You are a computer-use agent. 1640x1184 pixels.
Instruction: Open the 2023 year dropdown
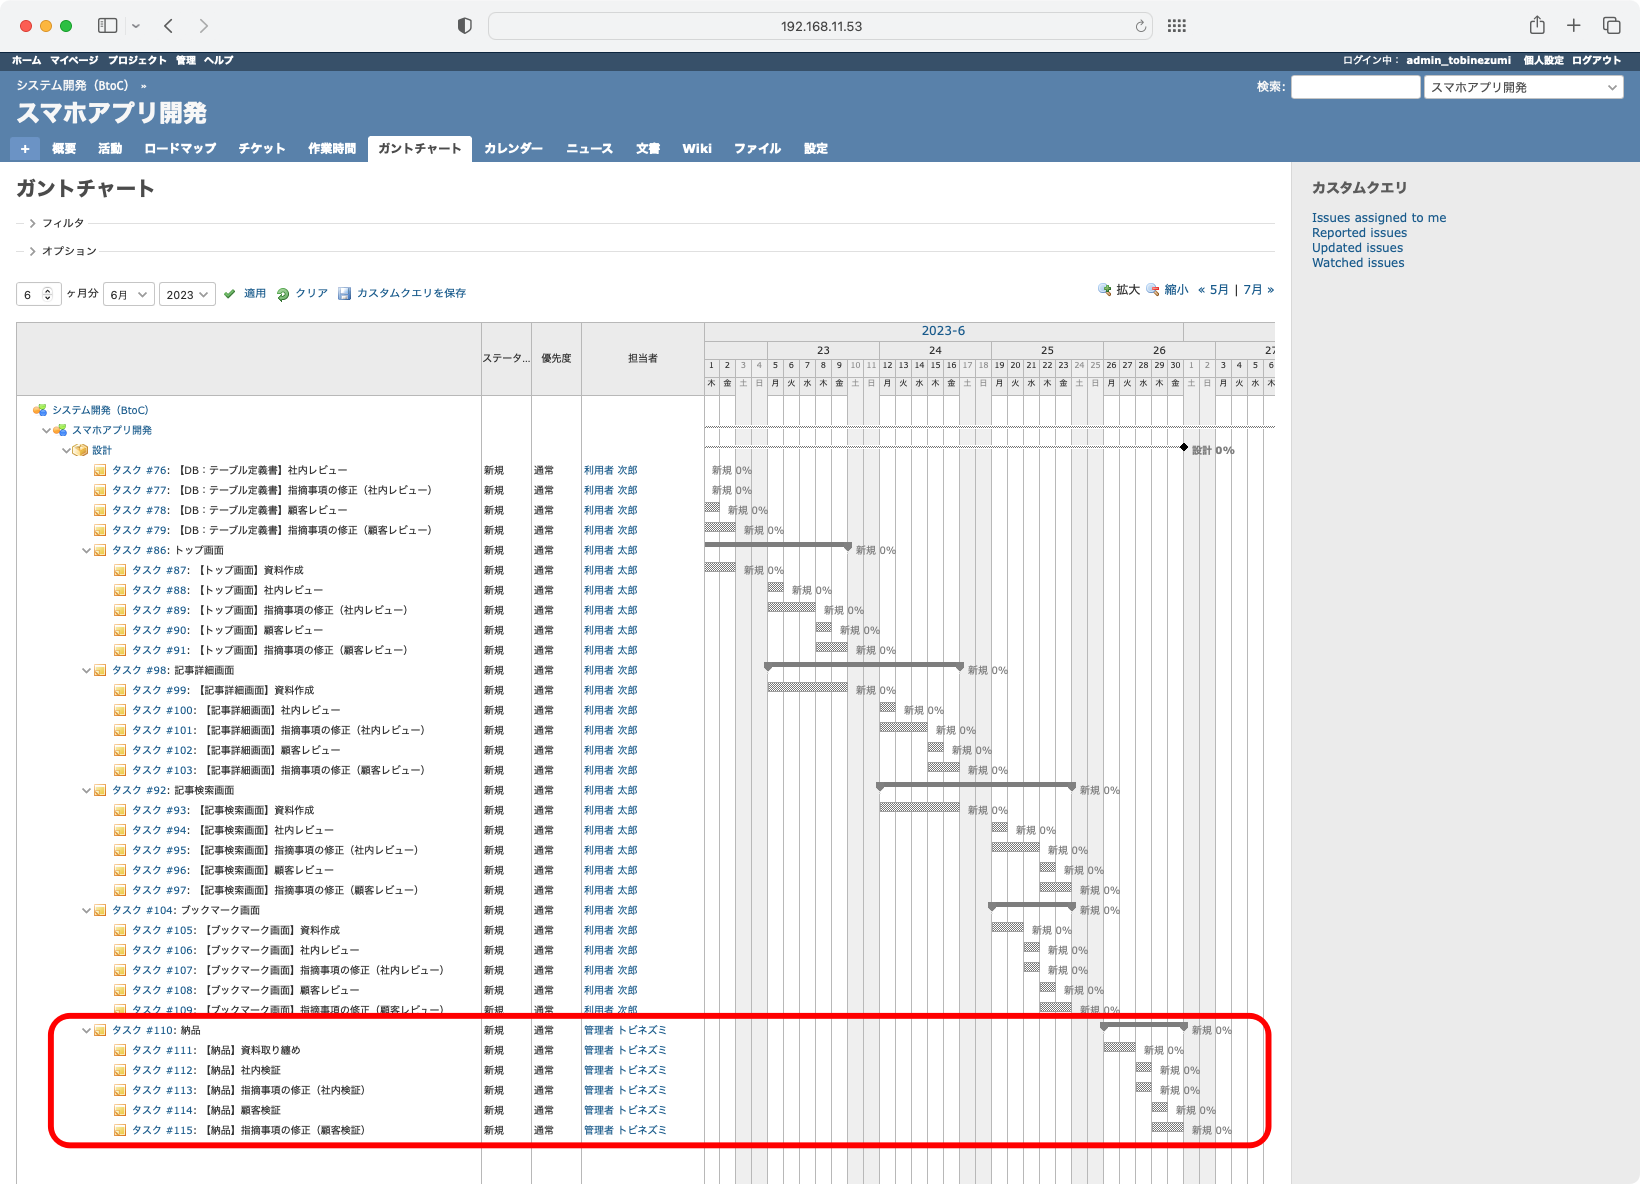point(187,293)
